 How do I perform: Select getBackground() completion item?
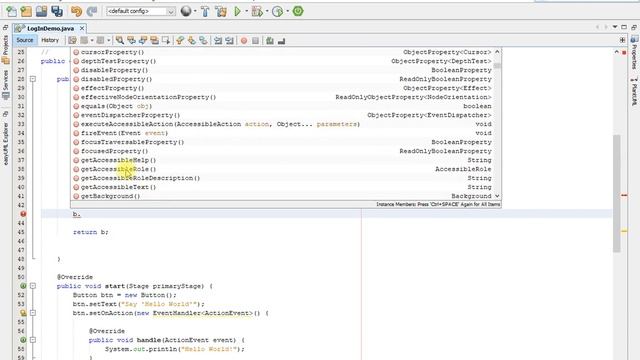tap(282, 196)
